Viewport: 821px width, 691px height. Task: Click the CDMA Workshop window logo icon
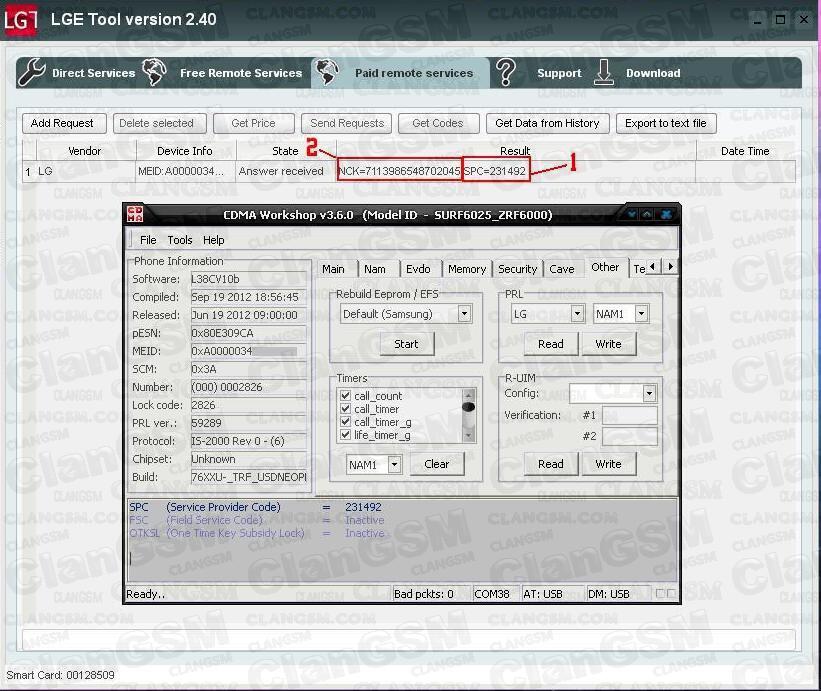pyautogui.click(x=135, y=214)
